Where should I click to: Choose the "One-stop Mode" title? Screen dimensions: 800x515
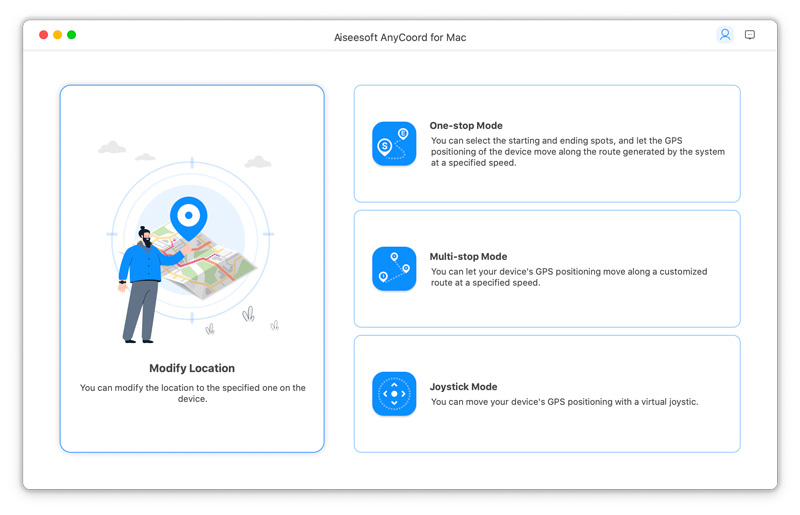pos(466,126)
